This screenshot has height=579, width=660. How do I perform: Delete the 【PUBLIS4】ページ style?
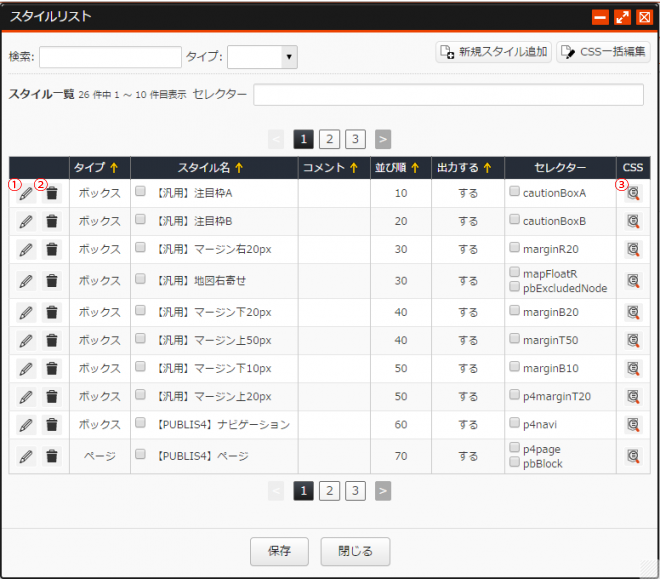(52, 457)
